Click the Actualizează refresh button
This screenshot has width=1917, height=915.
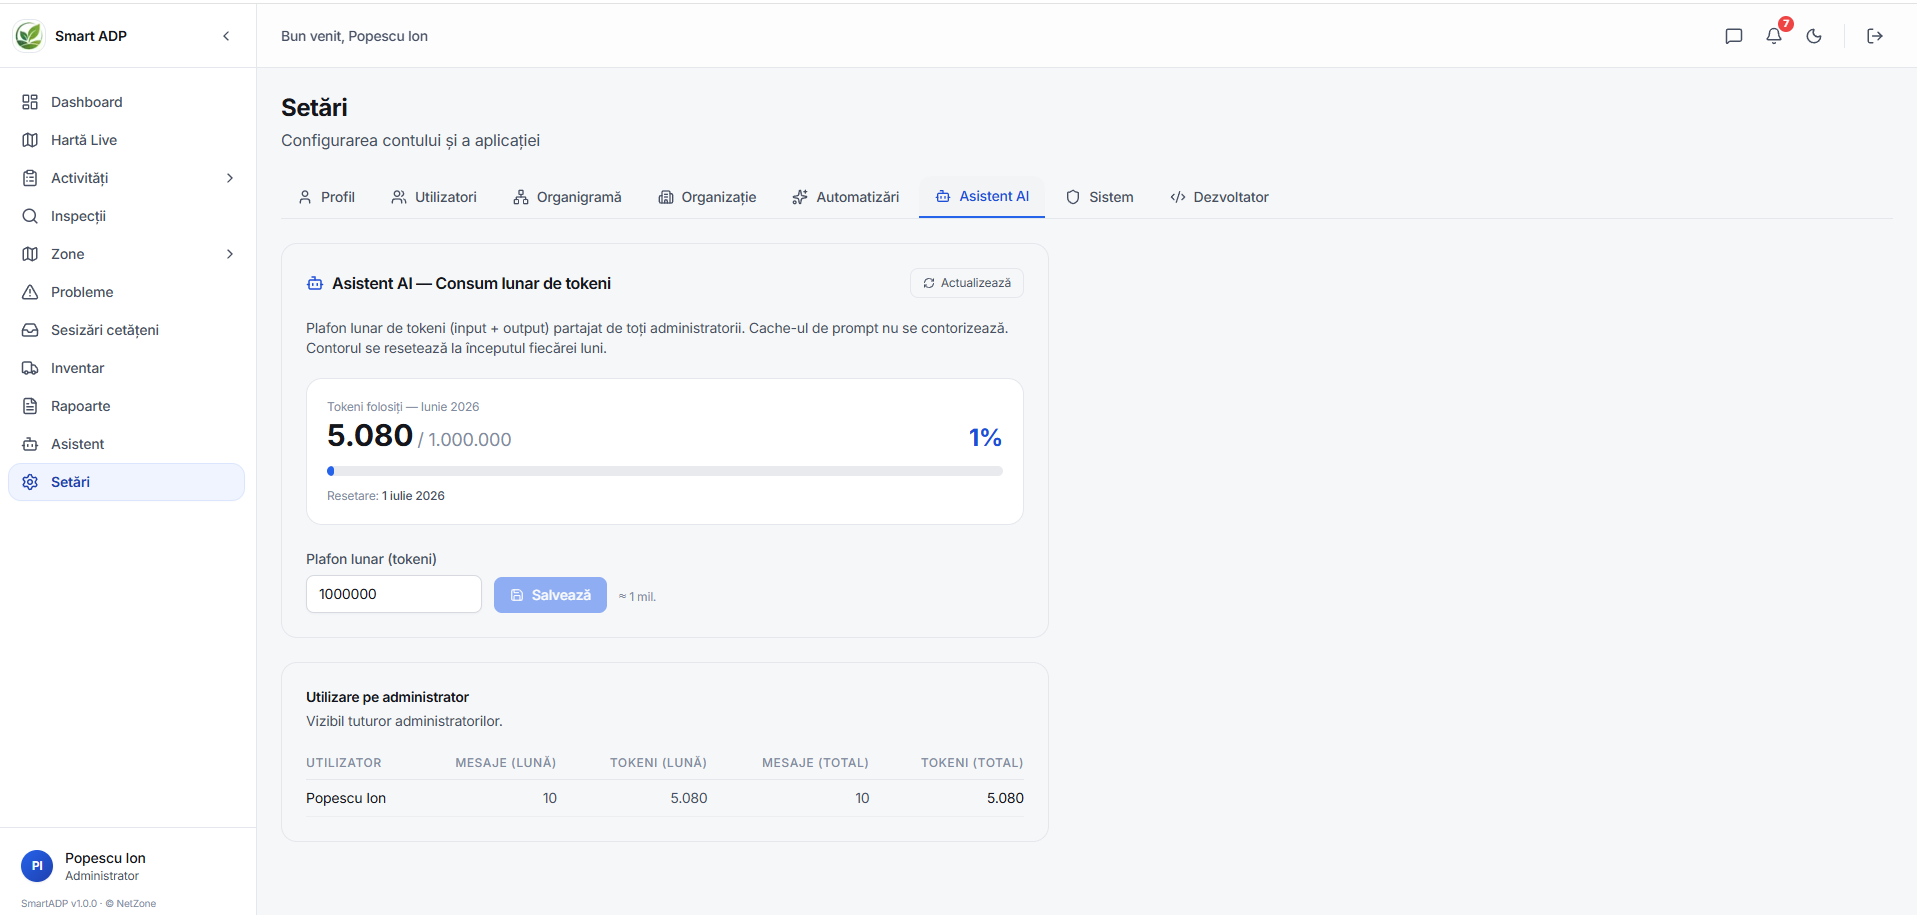click(x=966, y=283)
